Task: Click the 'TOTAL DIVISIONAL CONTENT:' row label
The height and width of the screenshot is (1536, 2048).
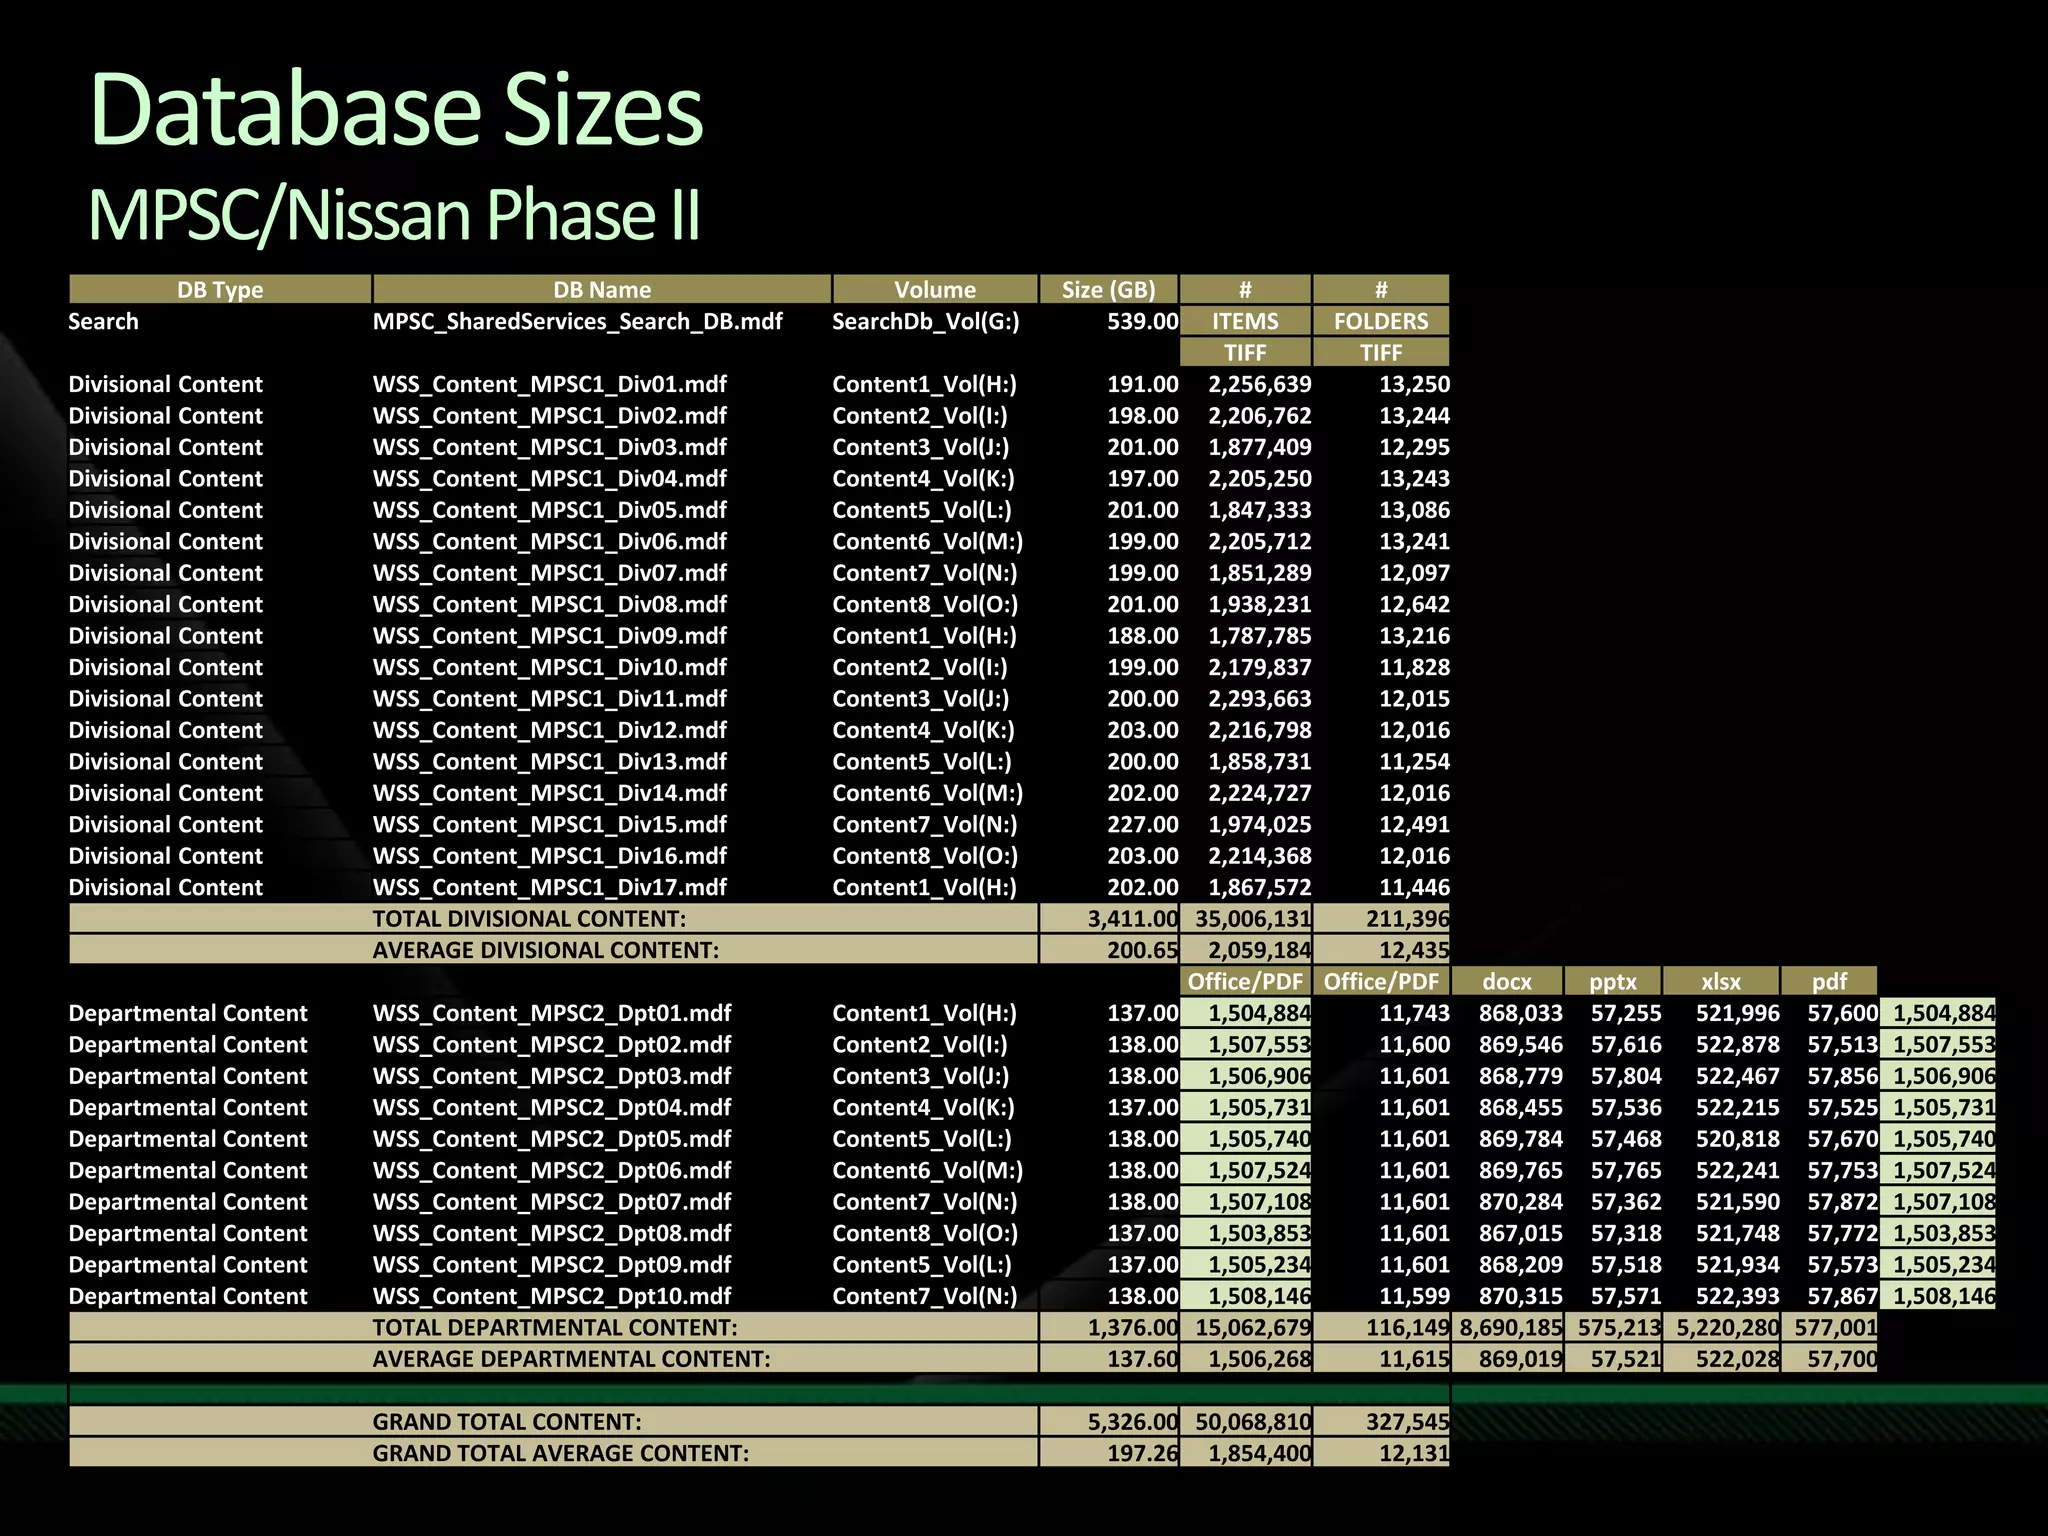Action: 529,919
